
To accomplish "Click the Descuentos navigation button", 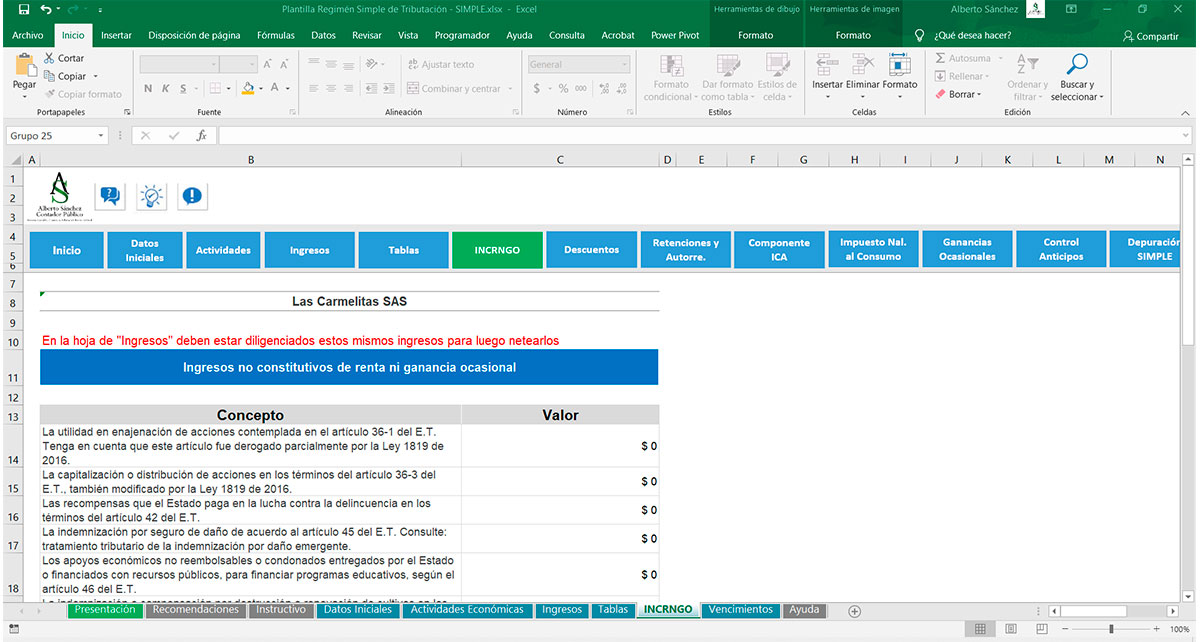I will [x=591, y=250].
